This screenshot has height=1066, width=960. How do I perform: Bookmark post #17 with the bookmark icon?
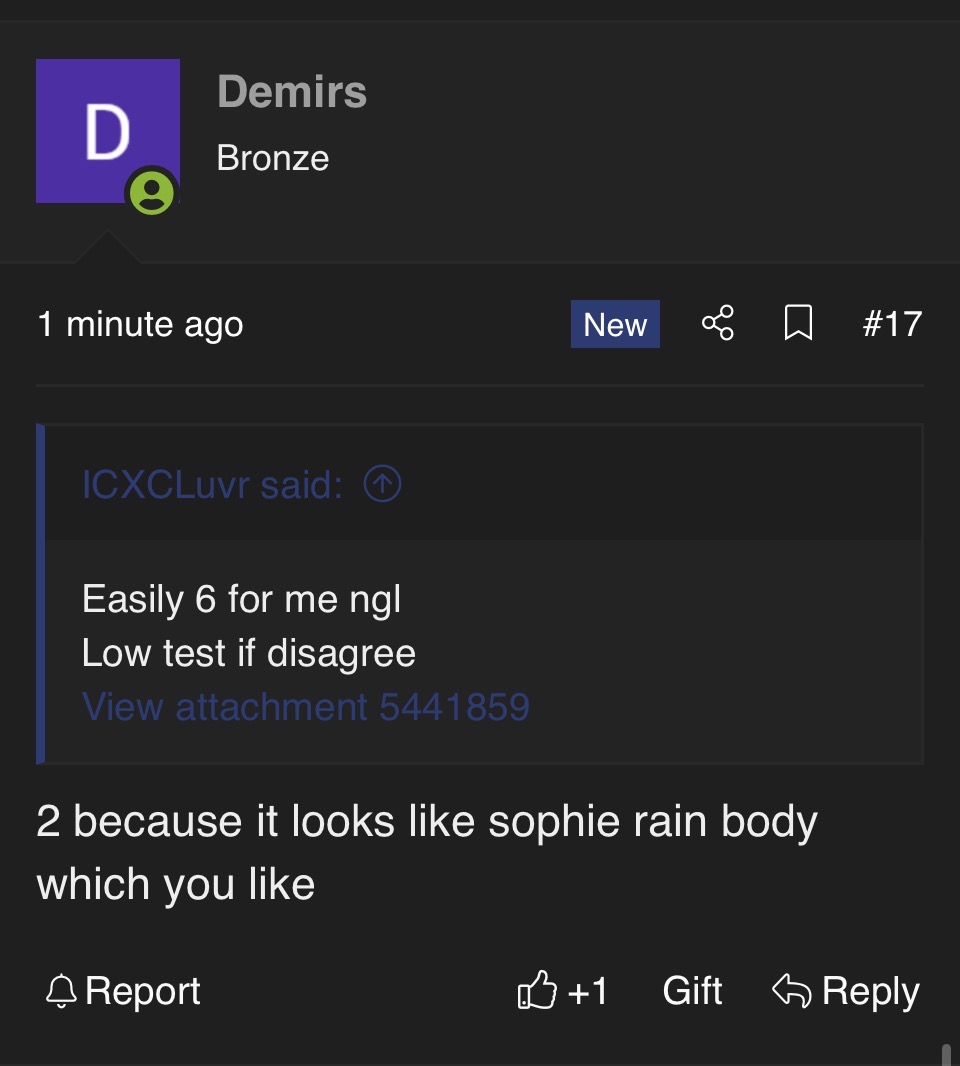[798, 323]
